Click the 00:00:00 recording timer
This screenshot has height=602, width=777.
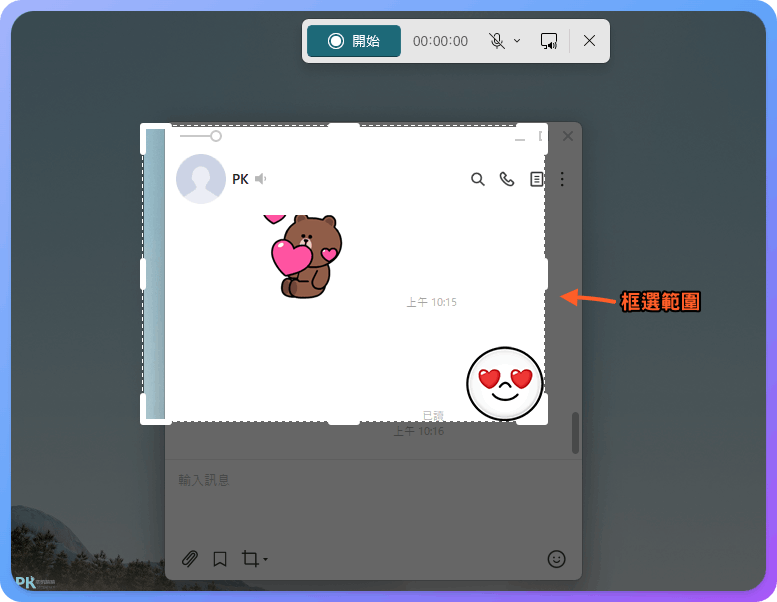click(440, 41)
